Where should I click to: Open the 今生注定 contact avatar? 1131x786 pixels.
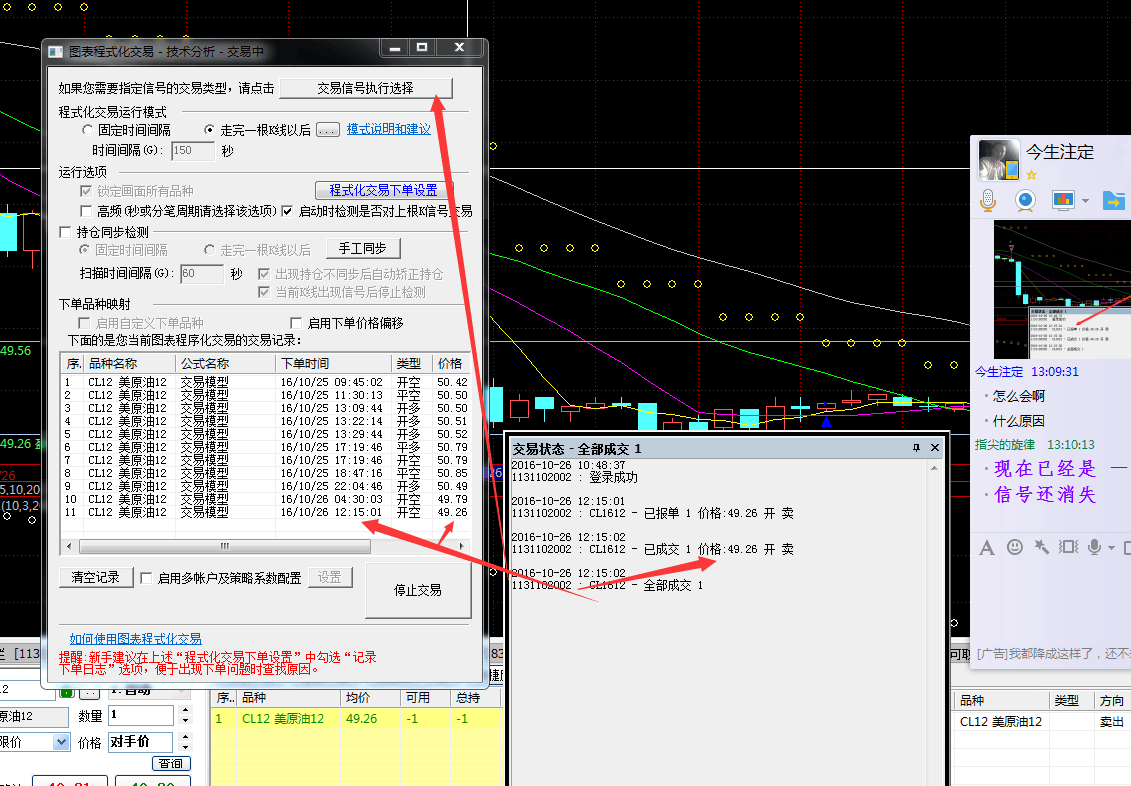(x=998, y=160)
